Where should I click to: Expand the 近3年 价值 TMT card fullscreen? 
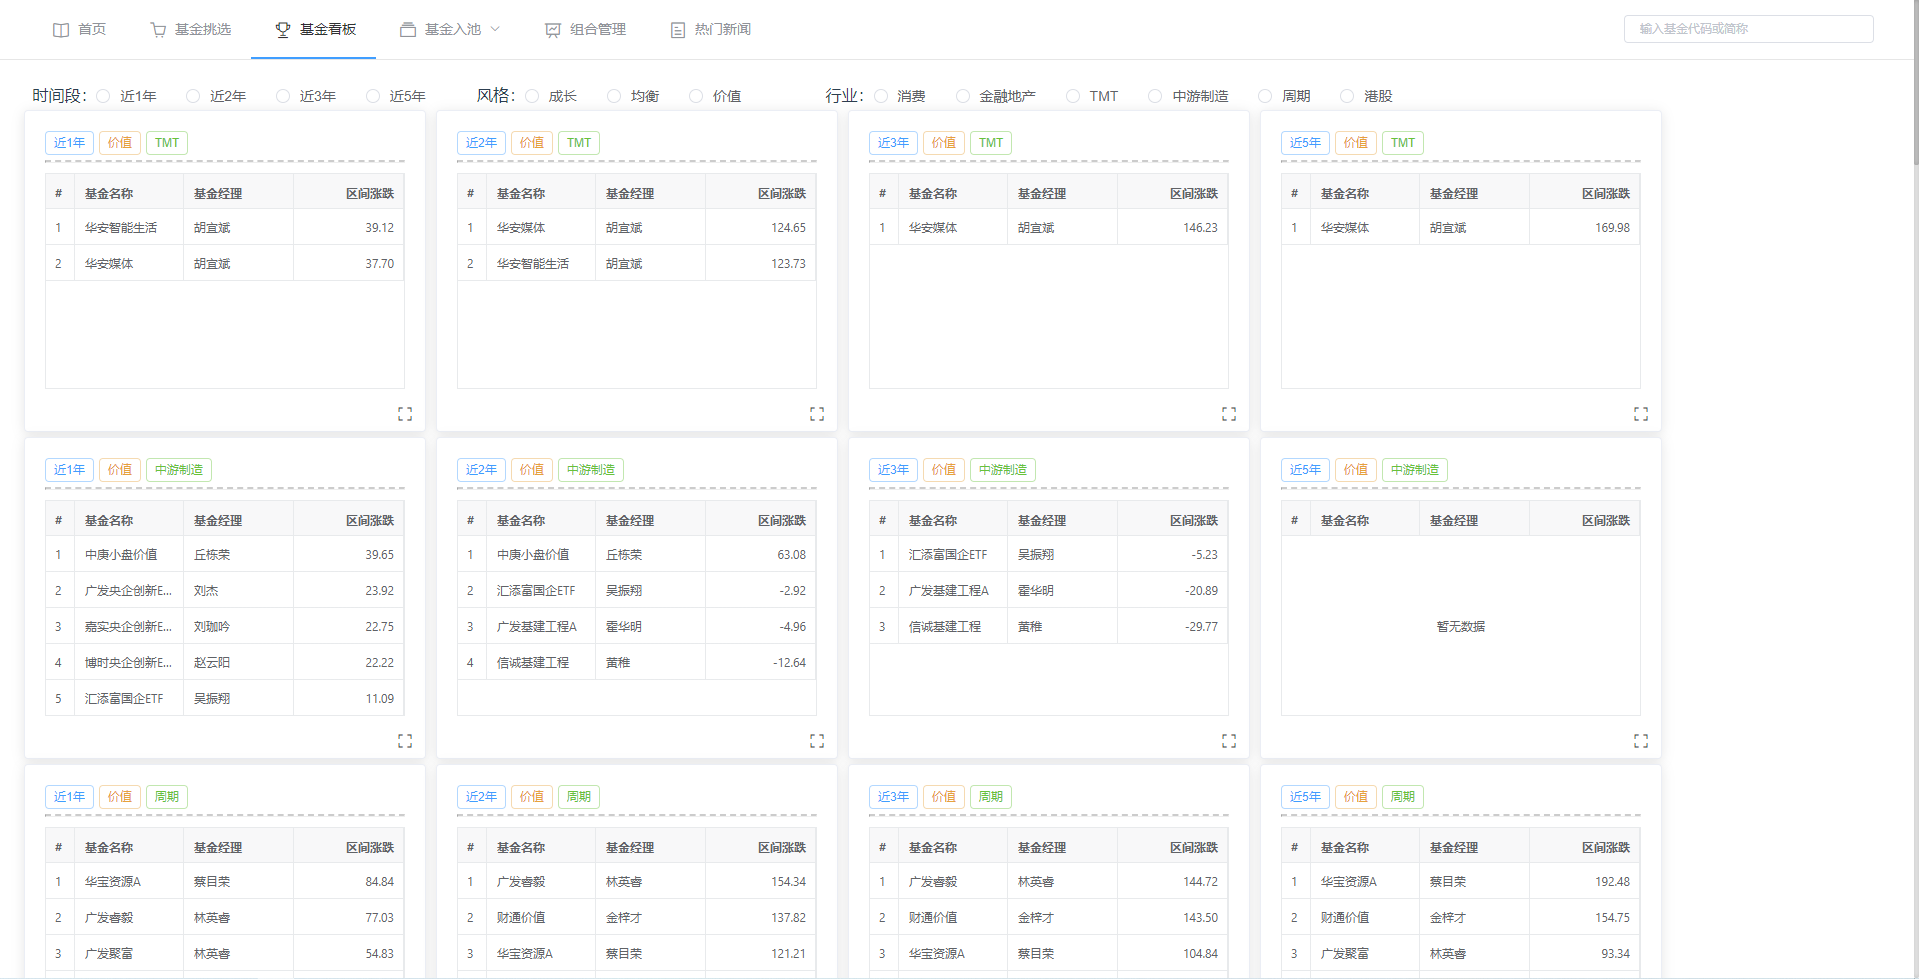(1229, 414)
